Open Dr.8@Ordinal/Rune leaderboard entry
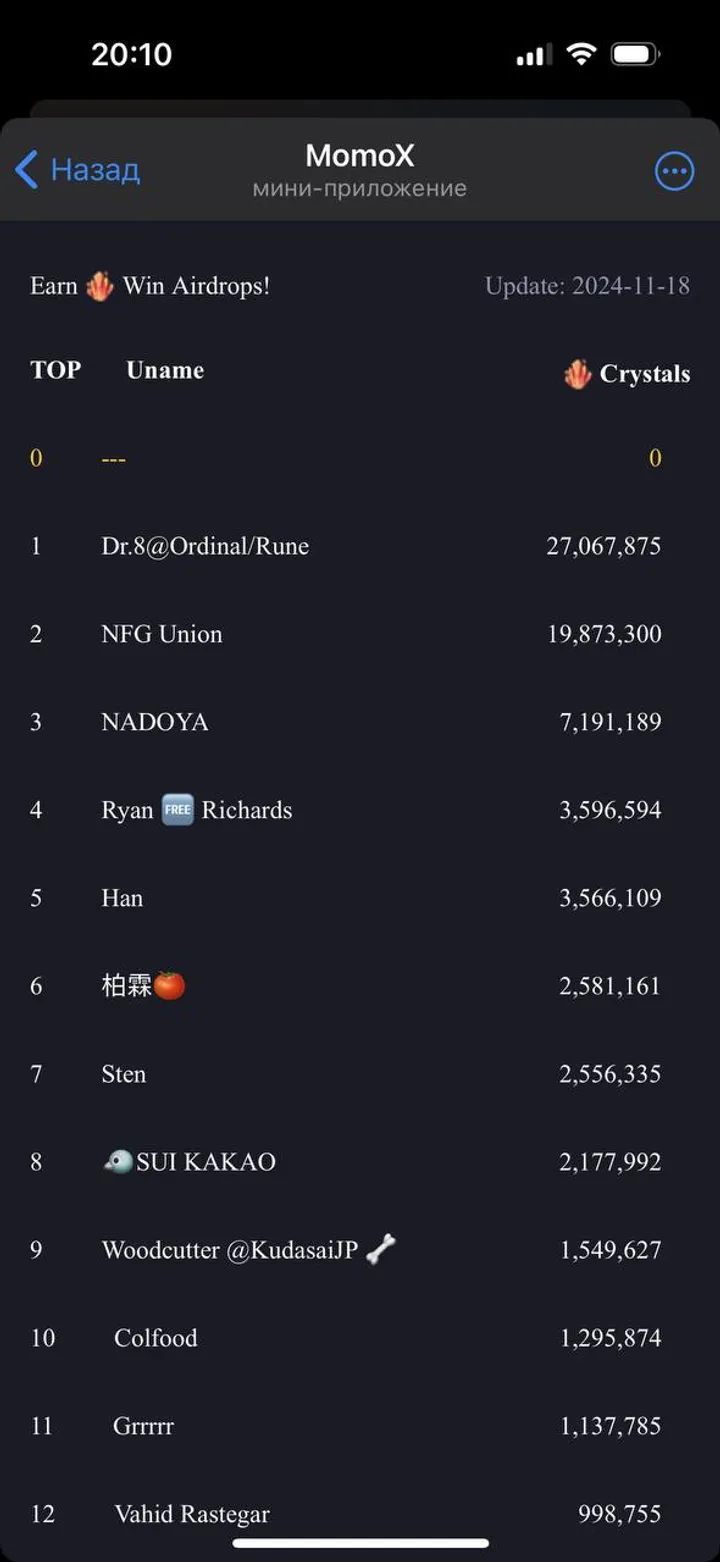The width and height of the screenshot is (720, 1562). coord(205,546)
